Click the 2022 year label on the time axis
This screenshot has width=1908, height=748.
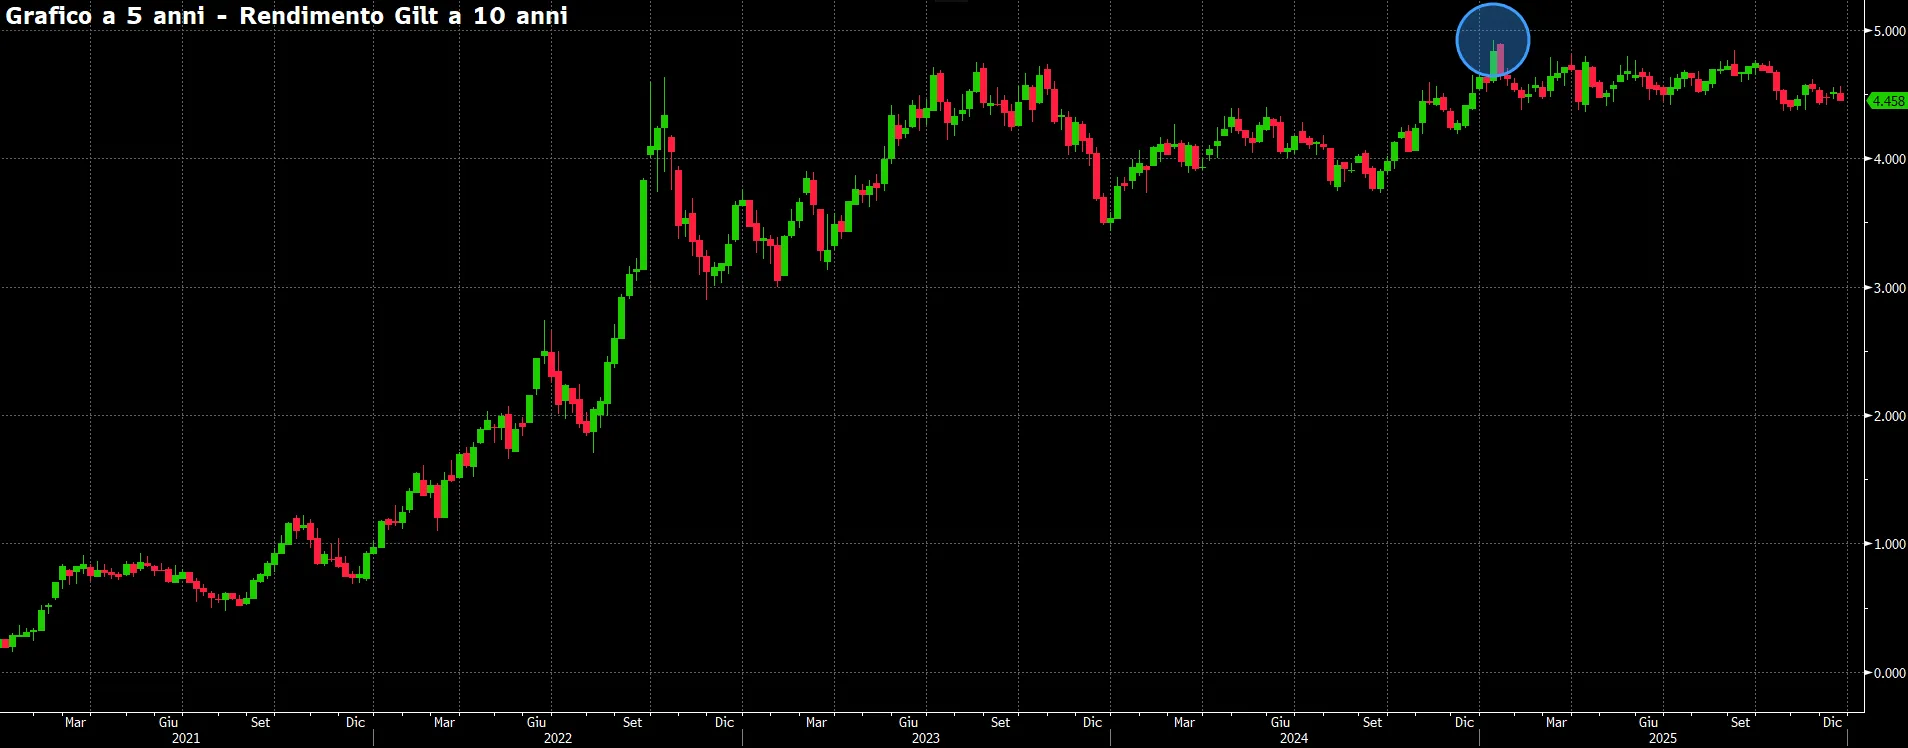click(x=558, y=738)
